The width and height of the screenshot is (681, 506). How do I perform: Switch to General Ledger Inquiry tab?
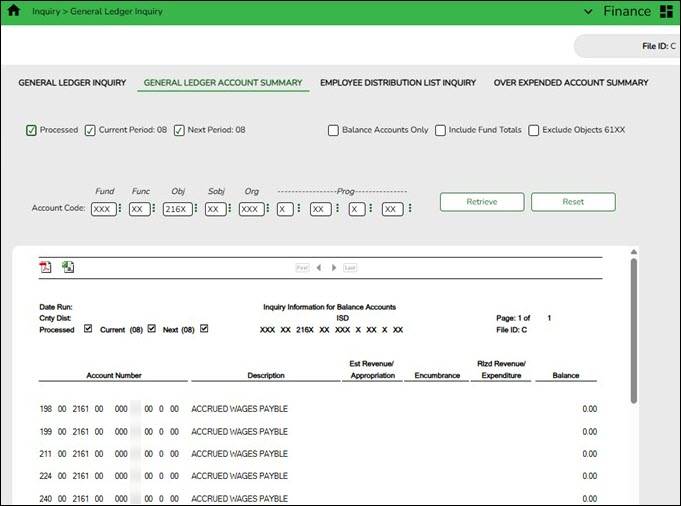pos(72,83)
